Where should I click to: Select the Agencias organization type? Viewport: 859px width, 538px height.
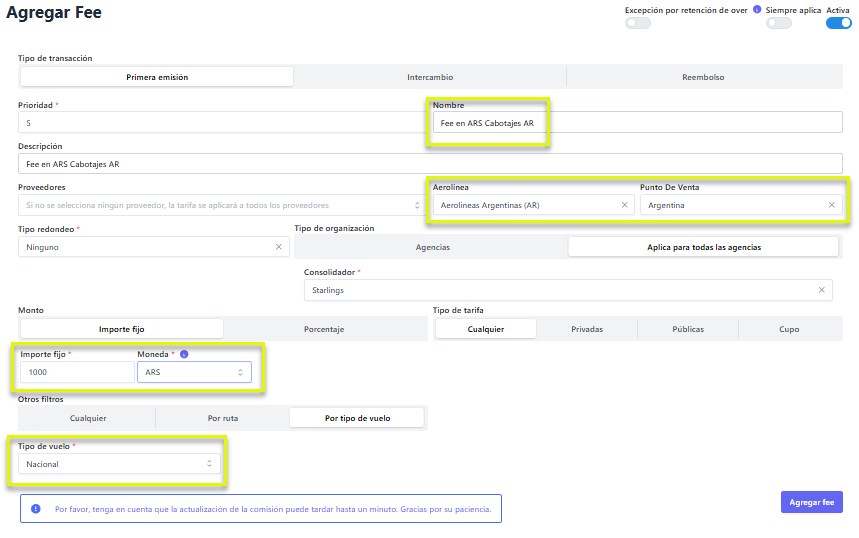[432, 247]
